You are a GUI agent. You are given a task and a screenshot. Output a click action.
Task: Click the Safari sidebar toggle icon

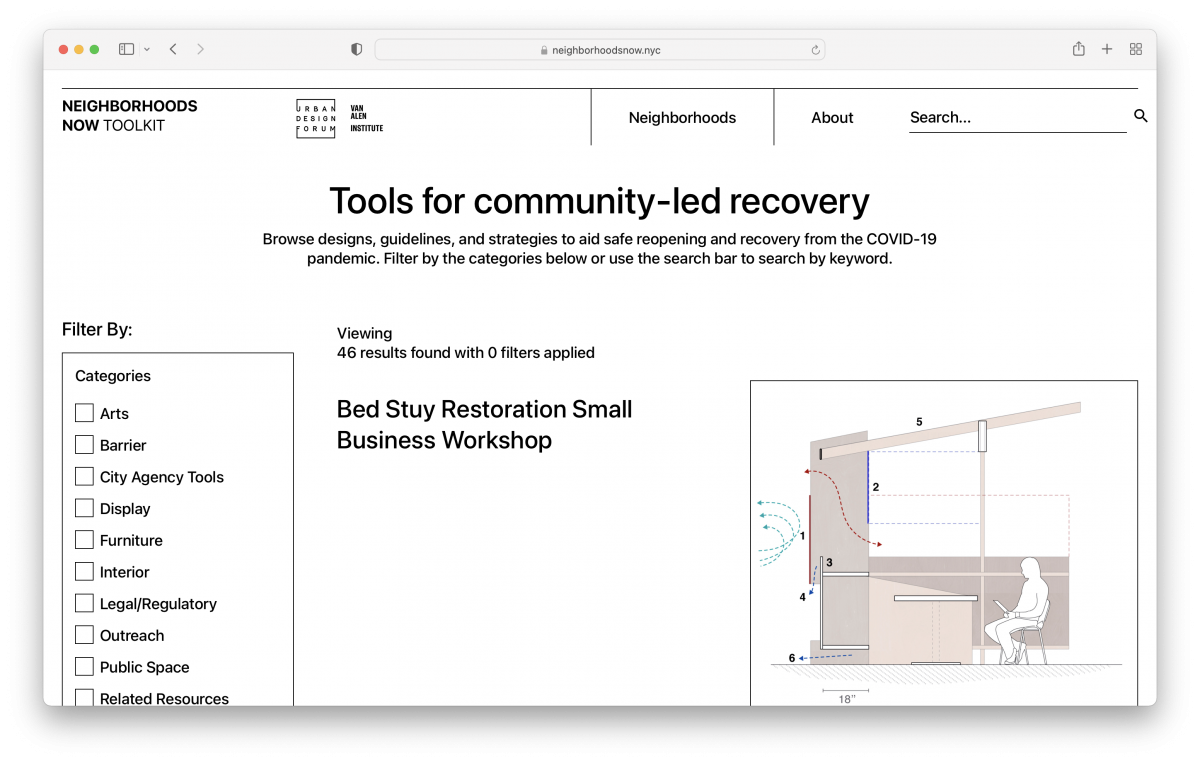126,49
